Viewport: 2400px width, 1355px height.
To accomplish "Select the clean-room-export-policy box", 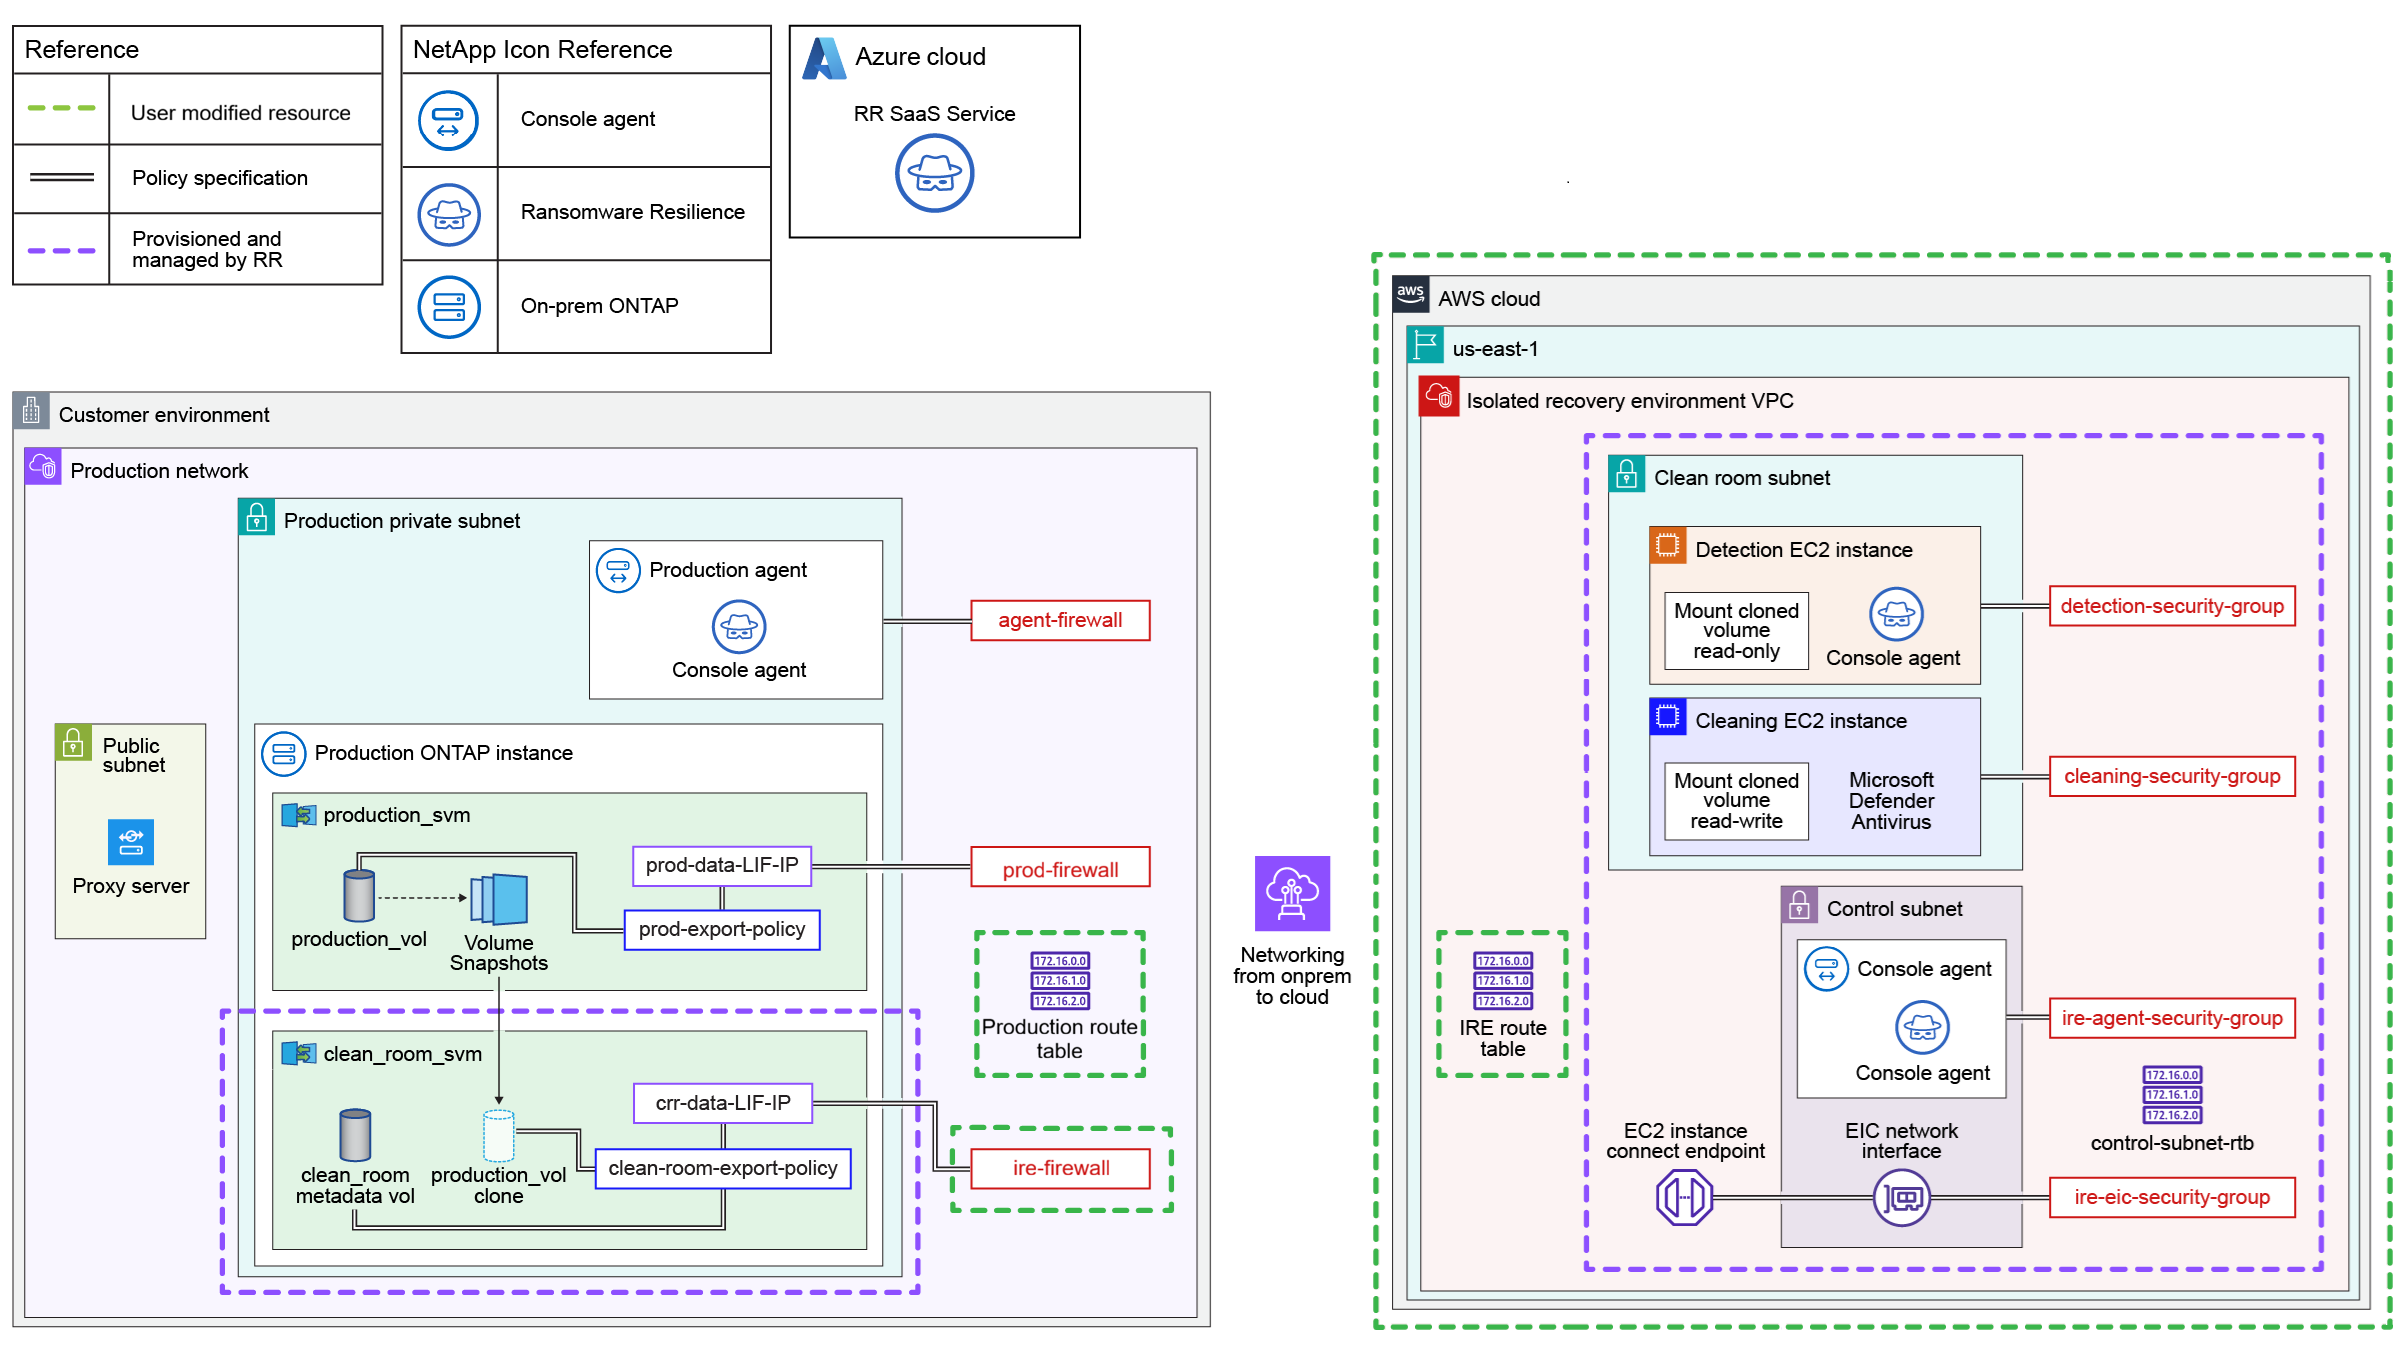I will point(723,1167).
